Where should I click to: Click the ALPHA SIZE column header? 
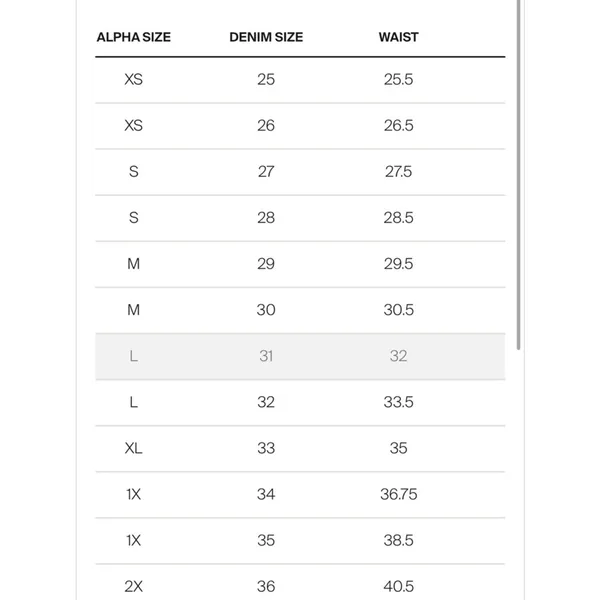[x=134, y=37]
